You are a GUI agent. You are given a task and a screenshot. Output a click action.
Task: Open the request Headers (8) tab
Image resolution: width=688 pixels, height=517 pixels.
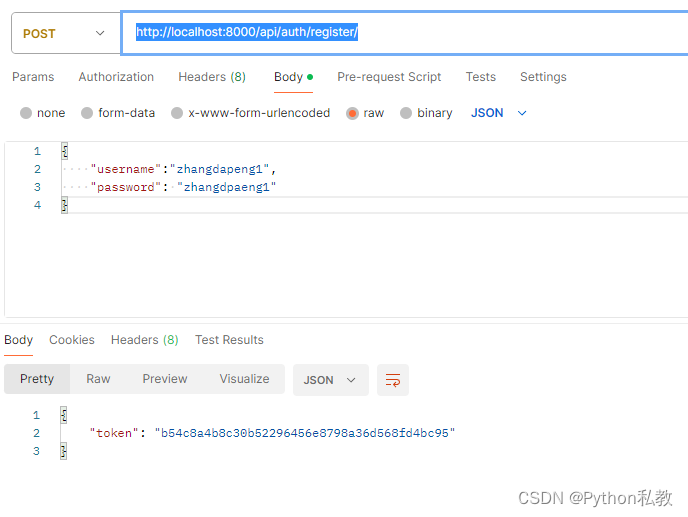[212, 77]
